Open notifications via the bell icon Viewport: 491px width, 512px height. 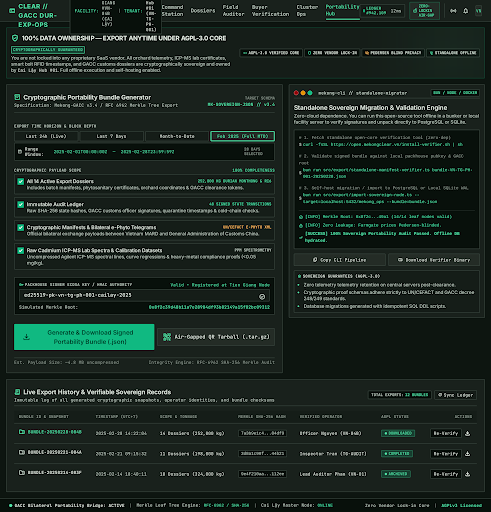466,11
